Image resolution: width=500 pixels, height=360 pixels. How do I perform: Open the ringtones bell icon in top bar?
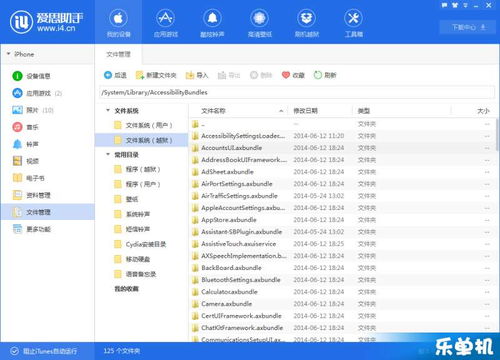(212, 22)
